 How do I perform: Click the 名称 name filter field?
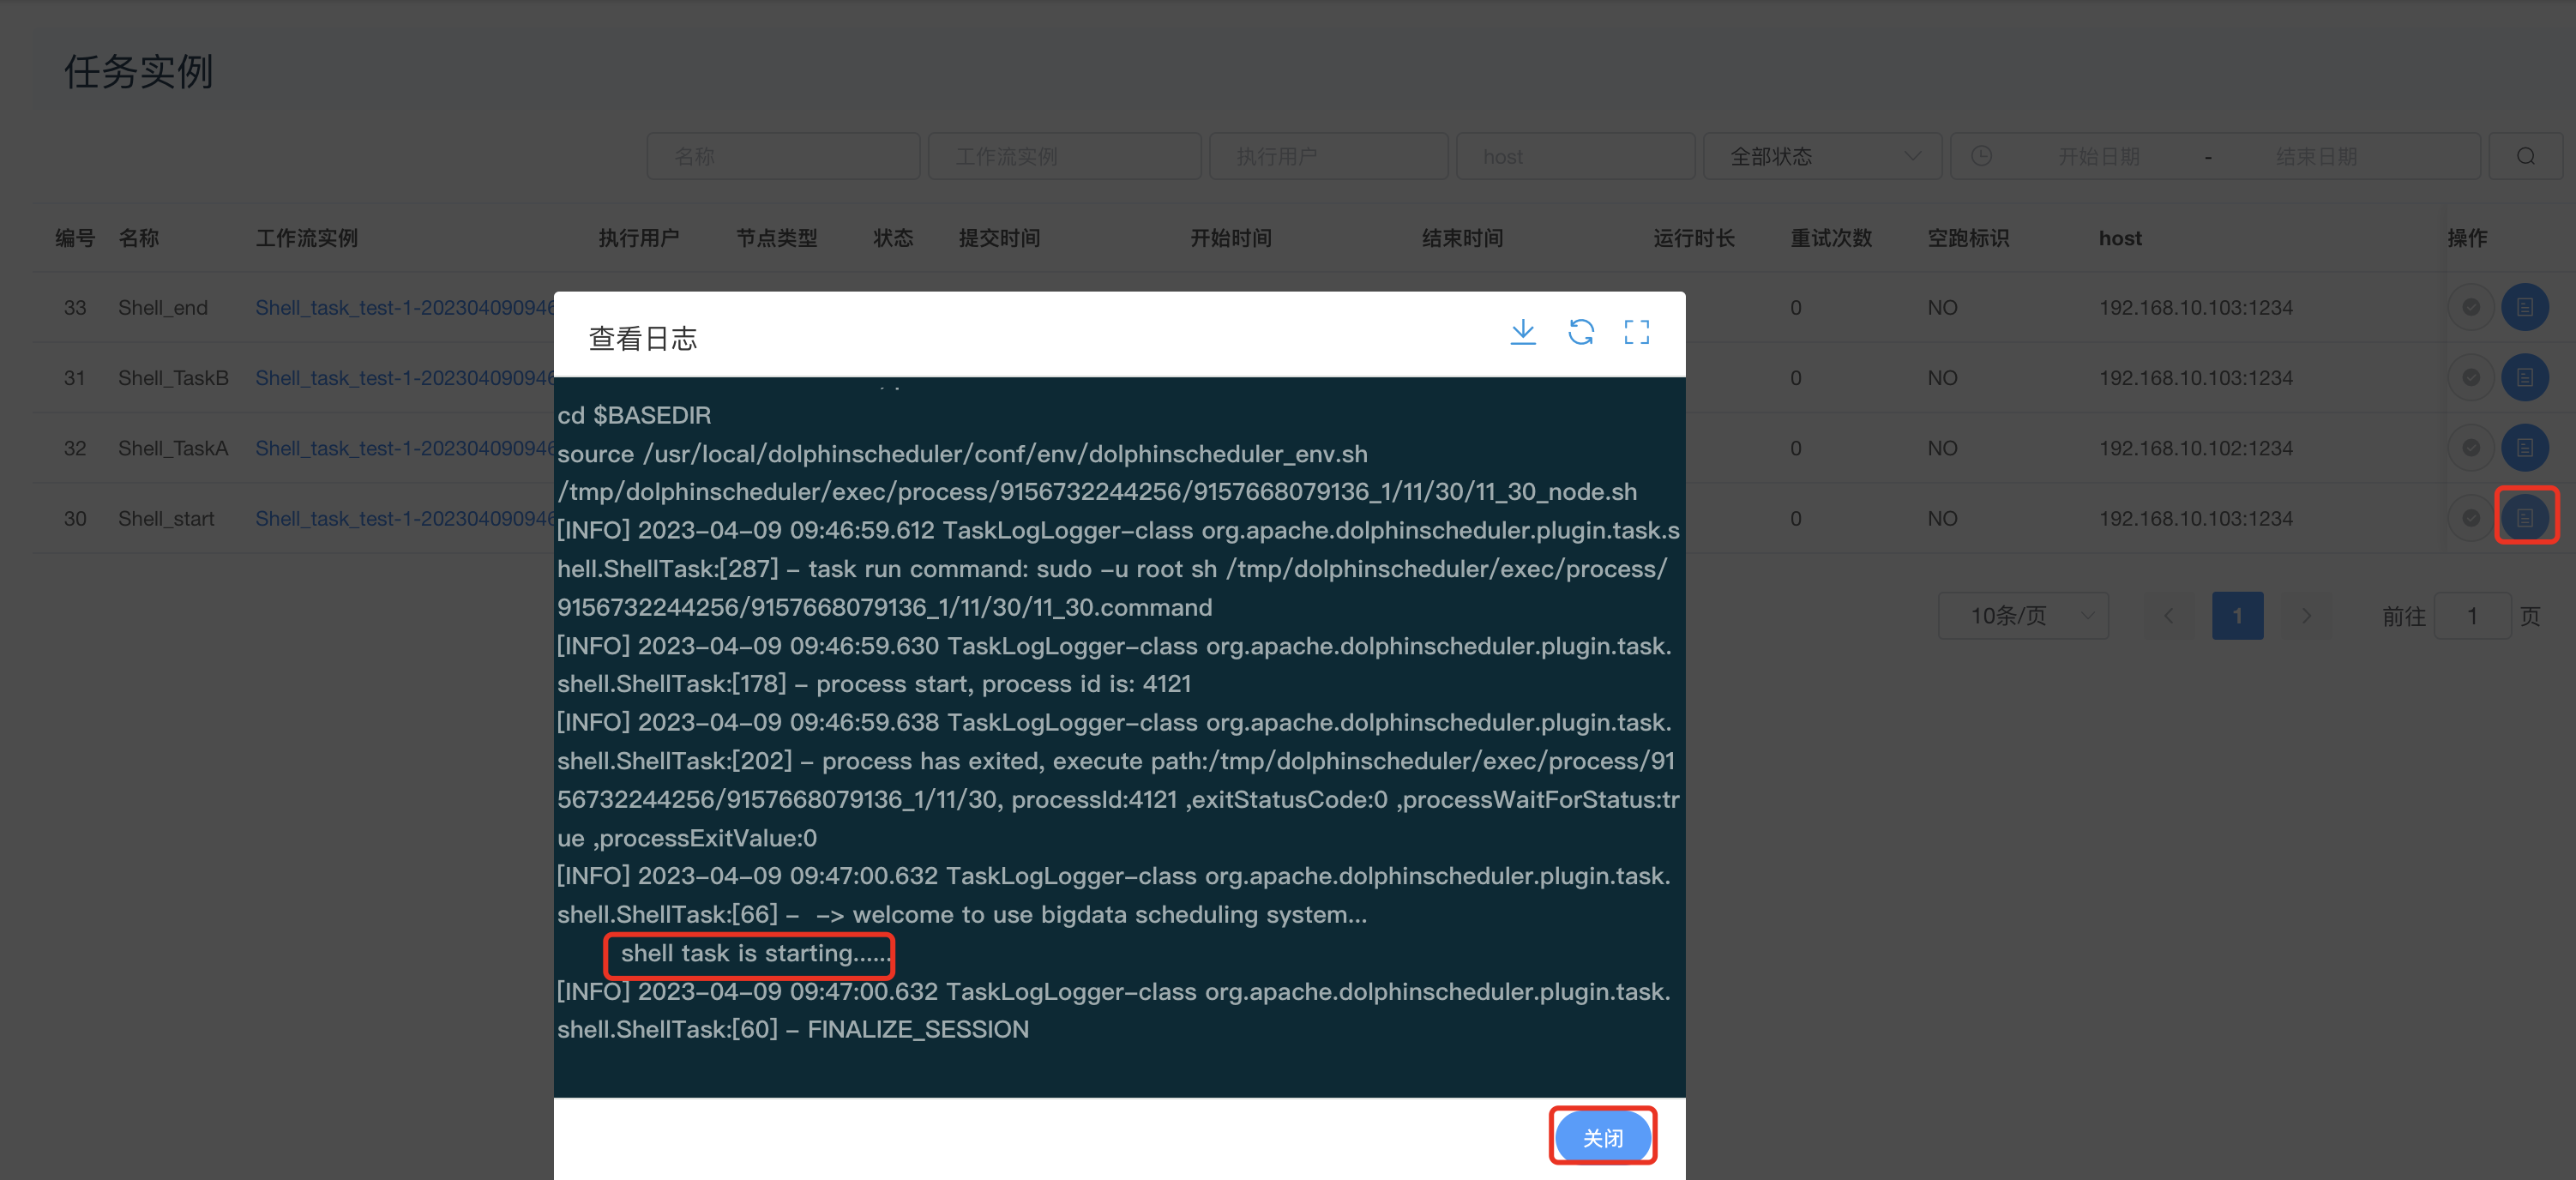[782, 157]
